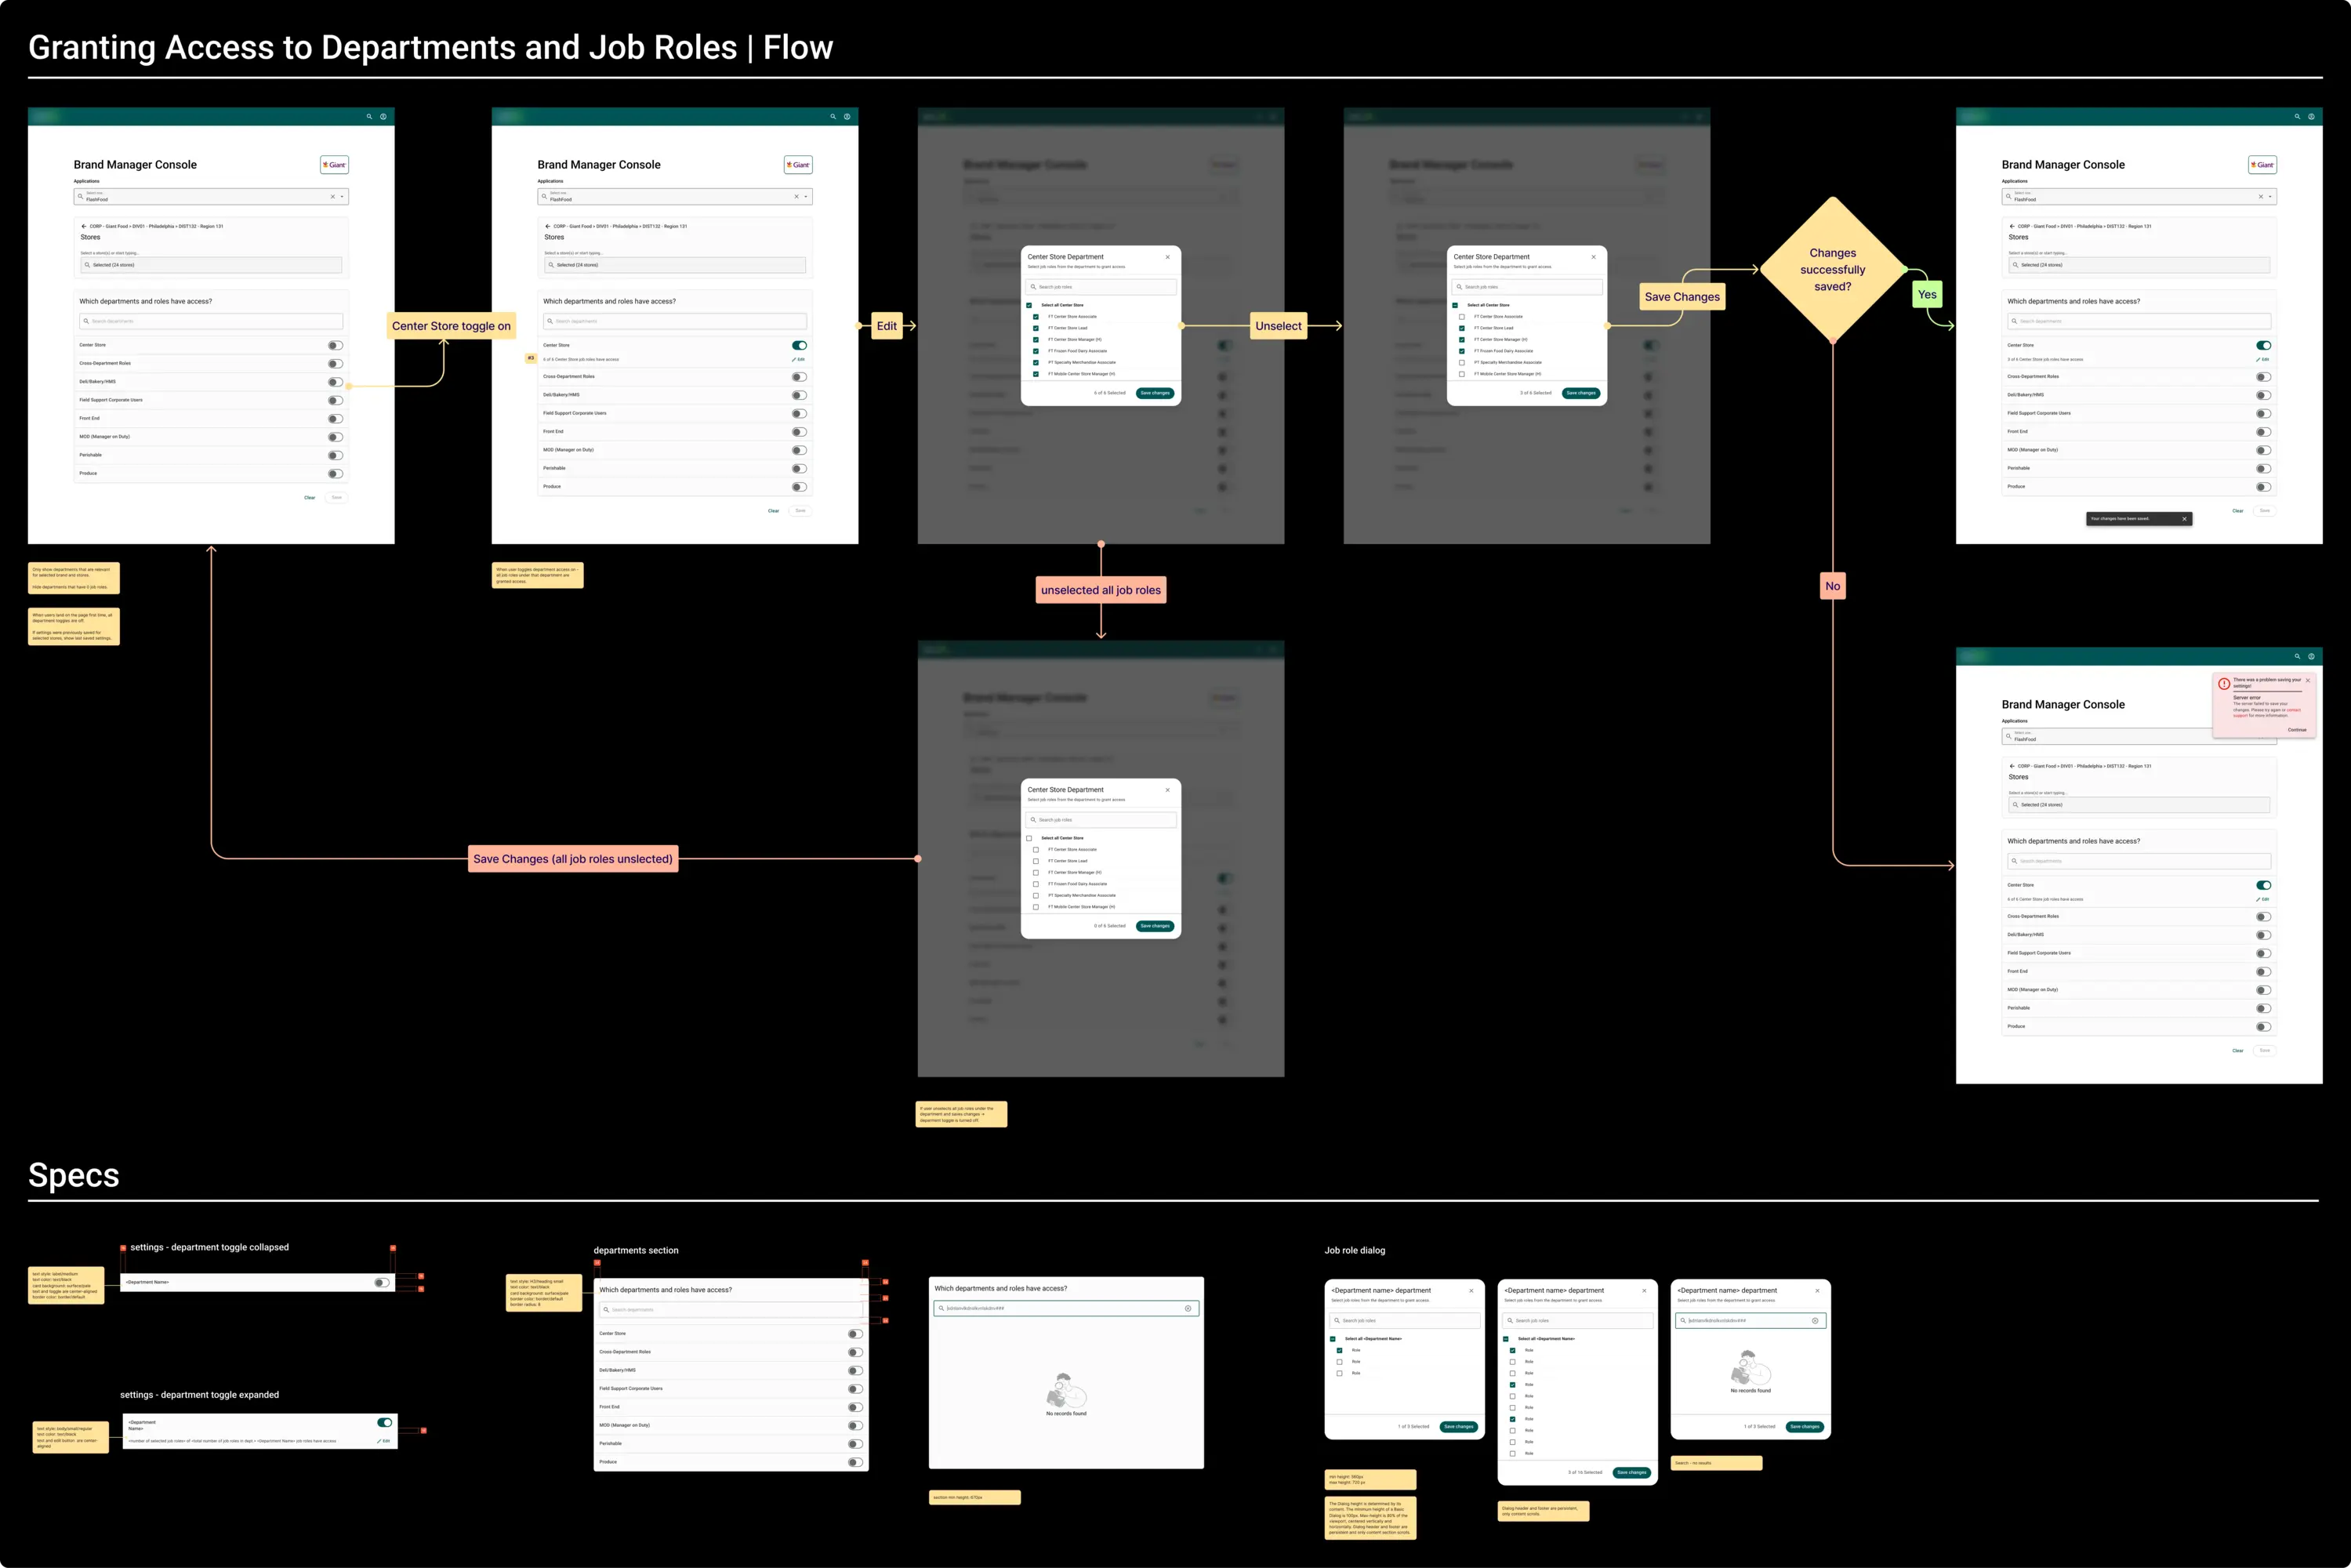This screenshot has height=1568, width=2351.
Task: Open the Stores selector on server error screen
Action: (x=2139, y=805)
